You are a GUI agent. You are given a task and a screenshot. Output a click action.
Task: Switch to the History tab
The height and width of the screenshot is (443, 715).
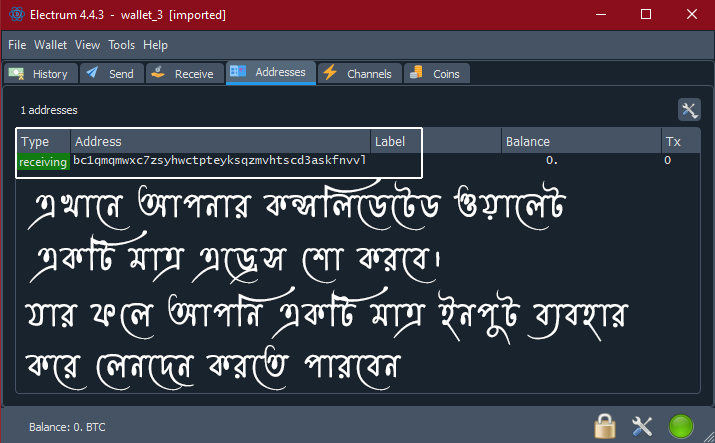click(41, 74)
